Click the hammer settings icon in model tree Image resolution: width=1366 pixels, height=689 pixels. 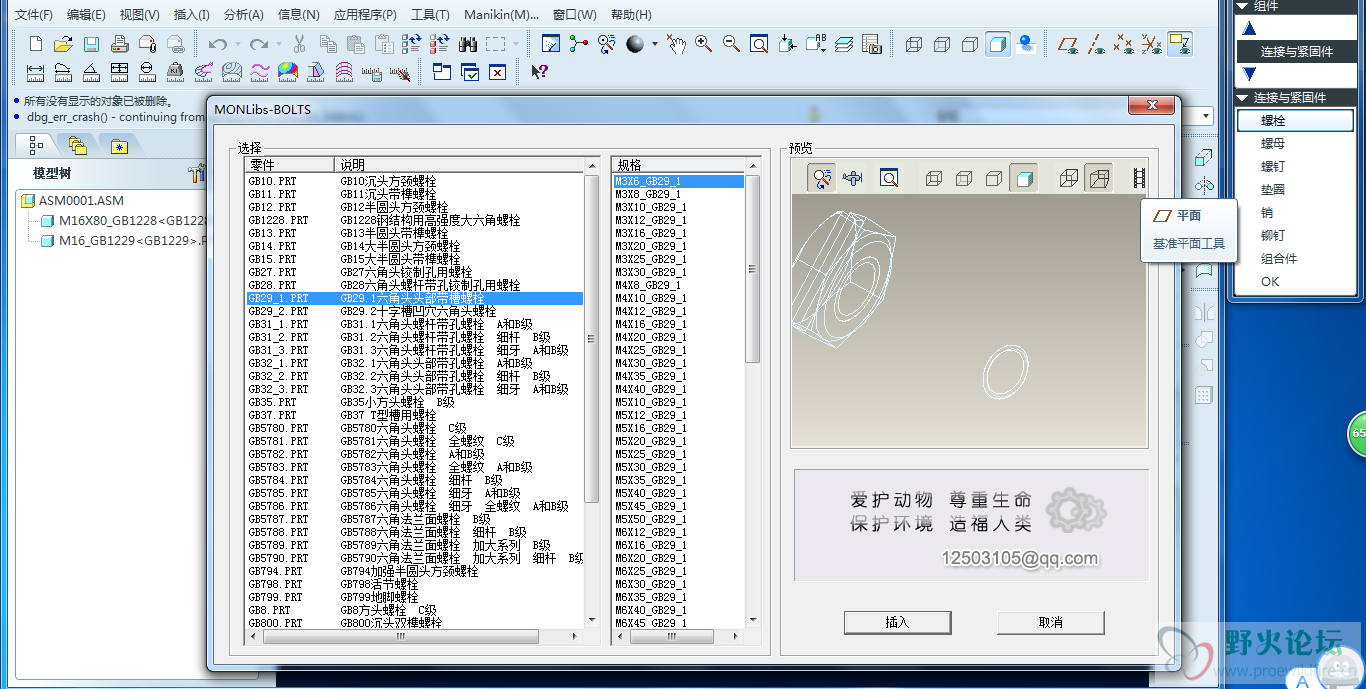click(196, 173)
